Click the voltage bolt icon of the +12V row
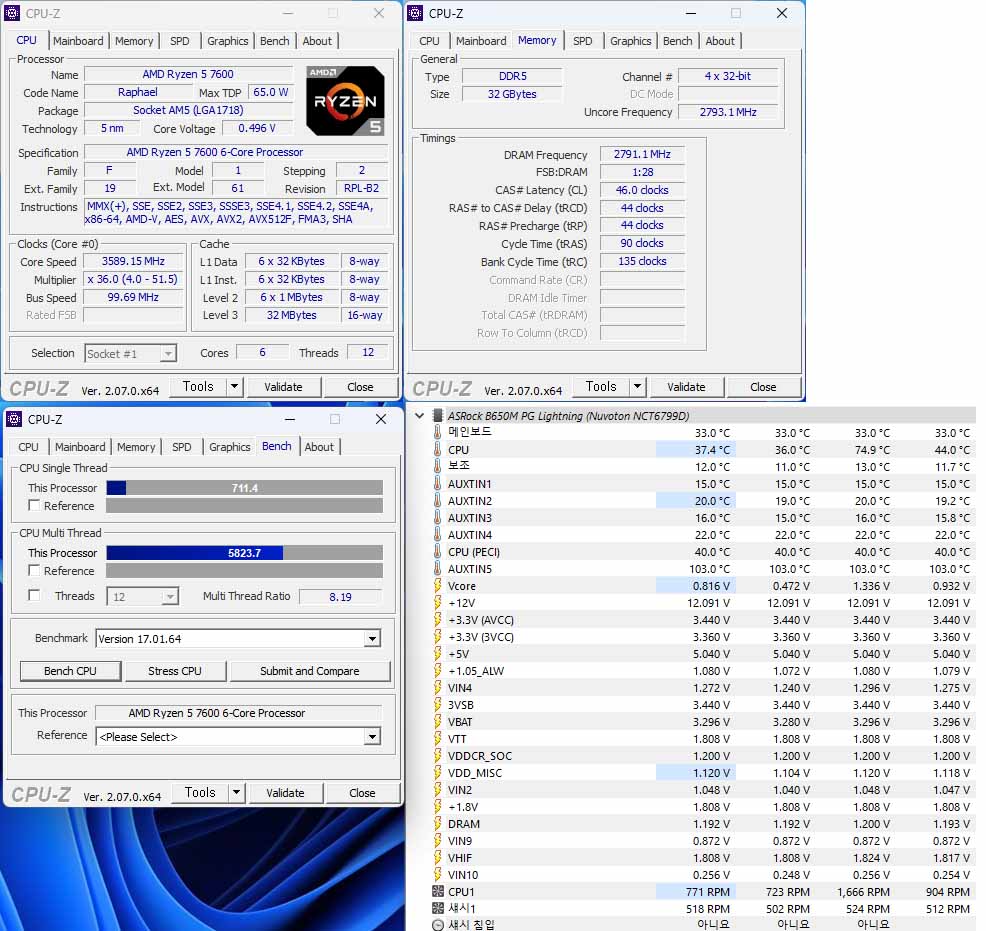The image size is (986, 931). 437,602
